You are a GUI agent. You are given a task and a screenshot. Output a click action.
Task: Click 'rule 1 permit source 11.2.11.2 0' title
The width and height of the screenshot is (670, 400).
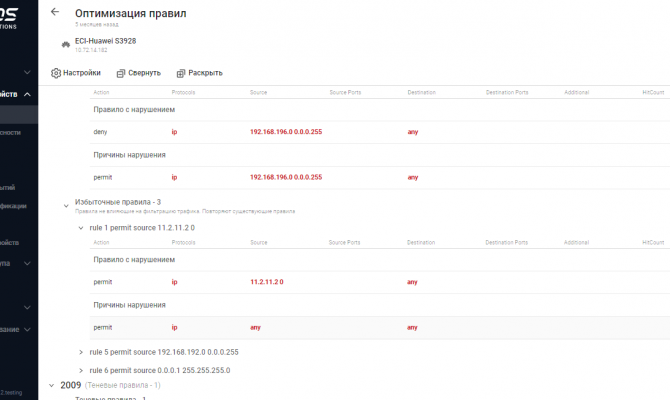142,228
